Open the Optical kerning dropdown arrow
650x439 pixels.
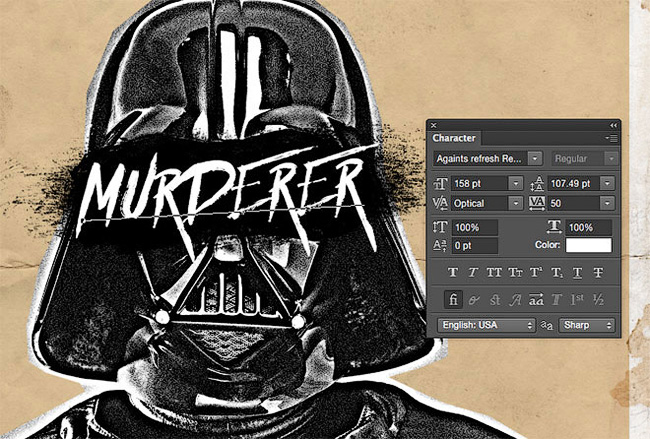[x=516, y=203]
